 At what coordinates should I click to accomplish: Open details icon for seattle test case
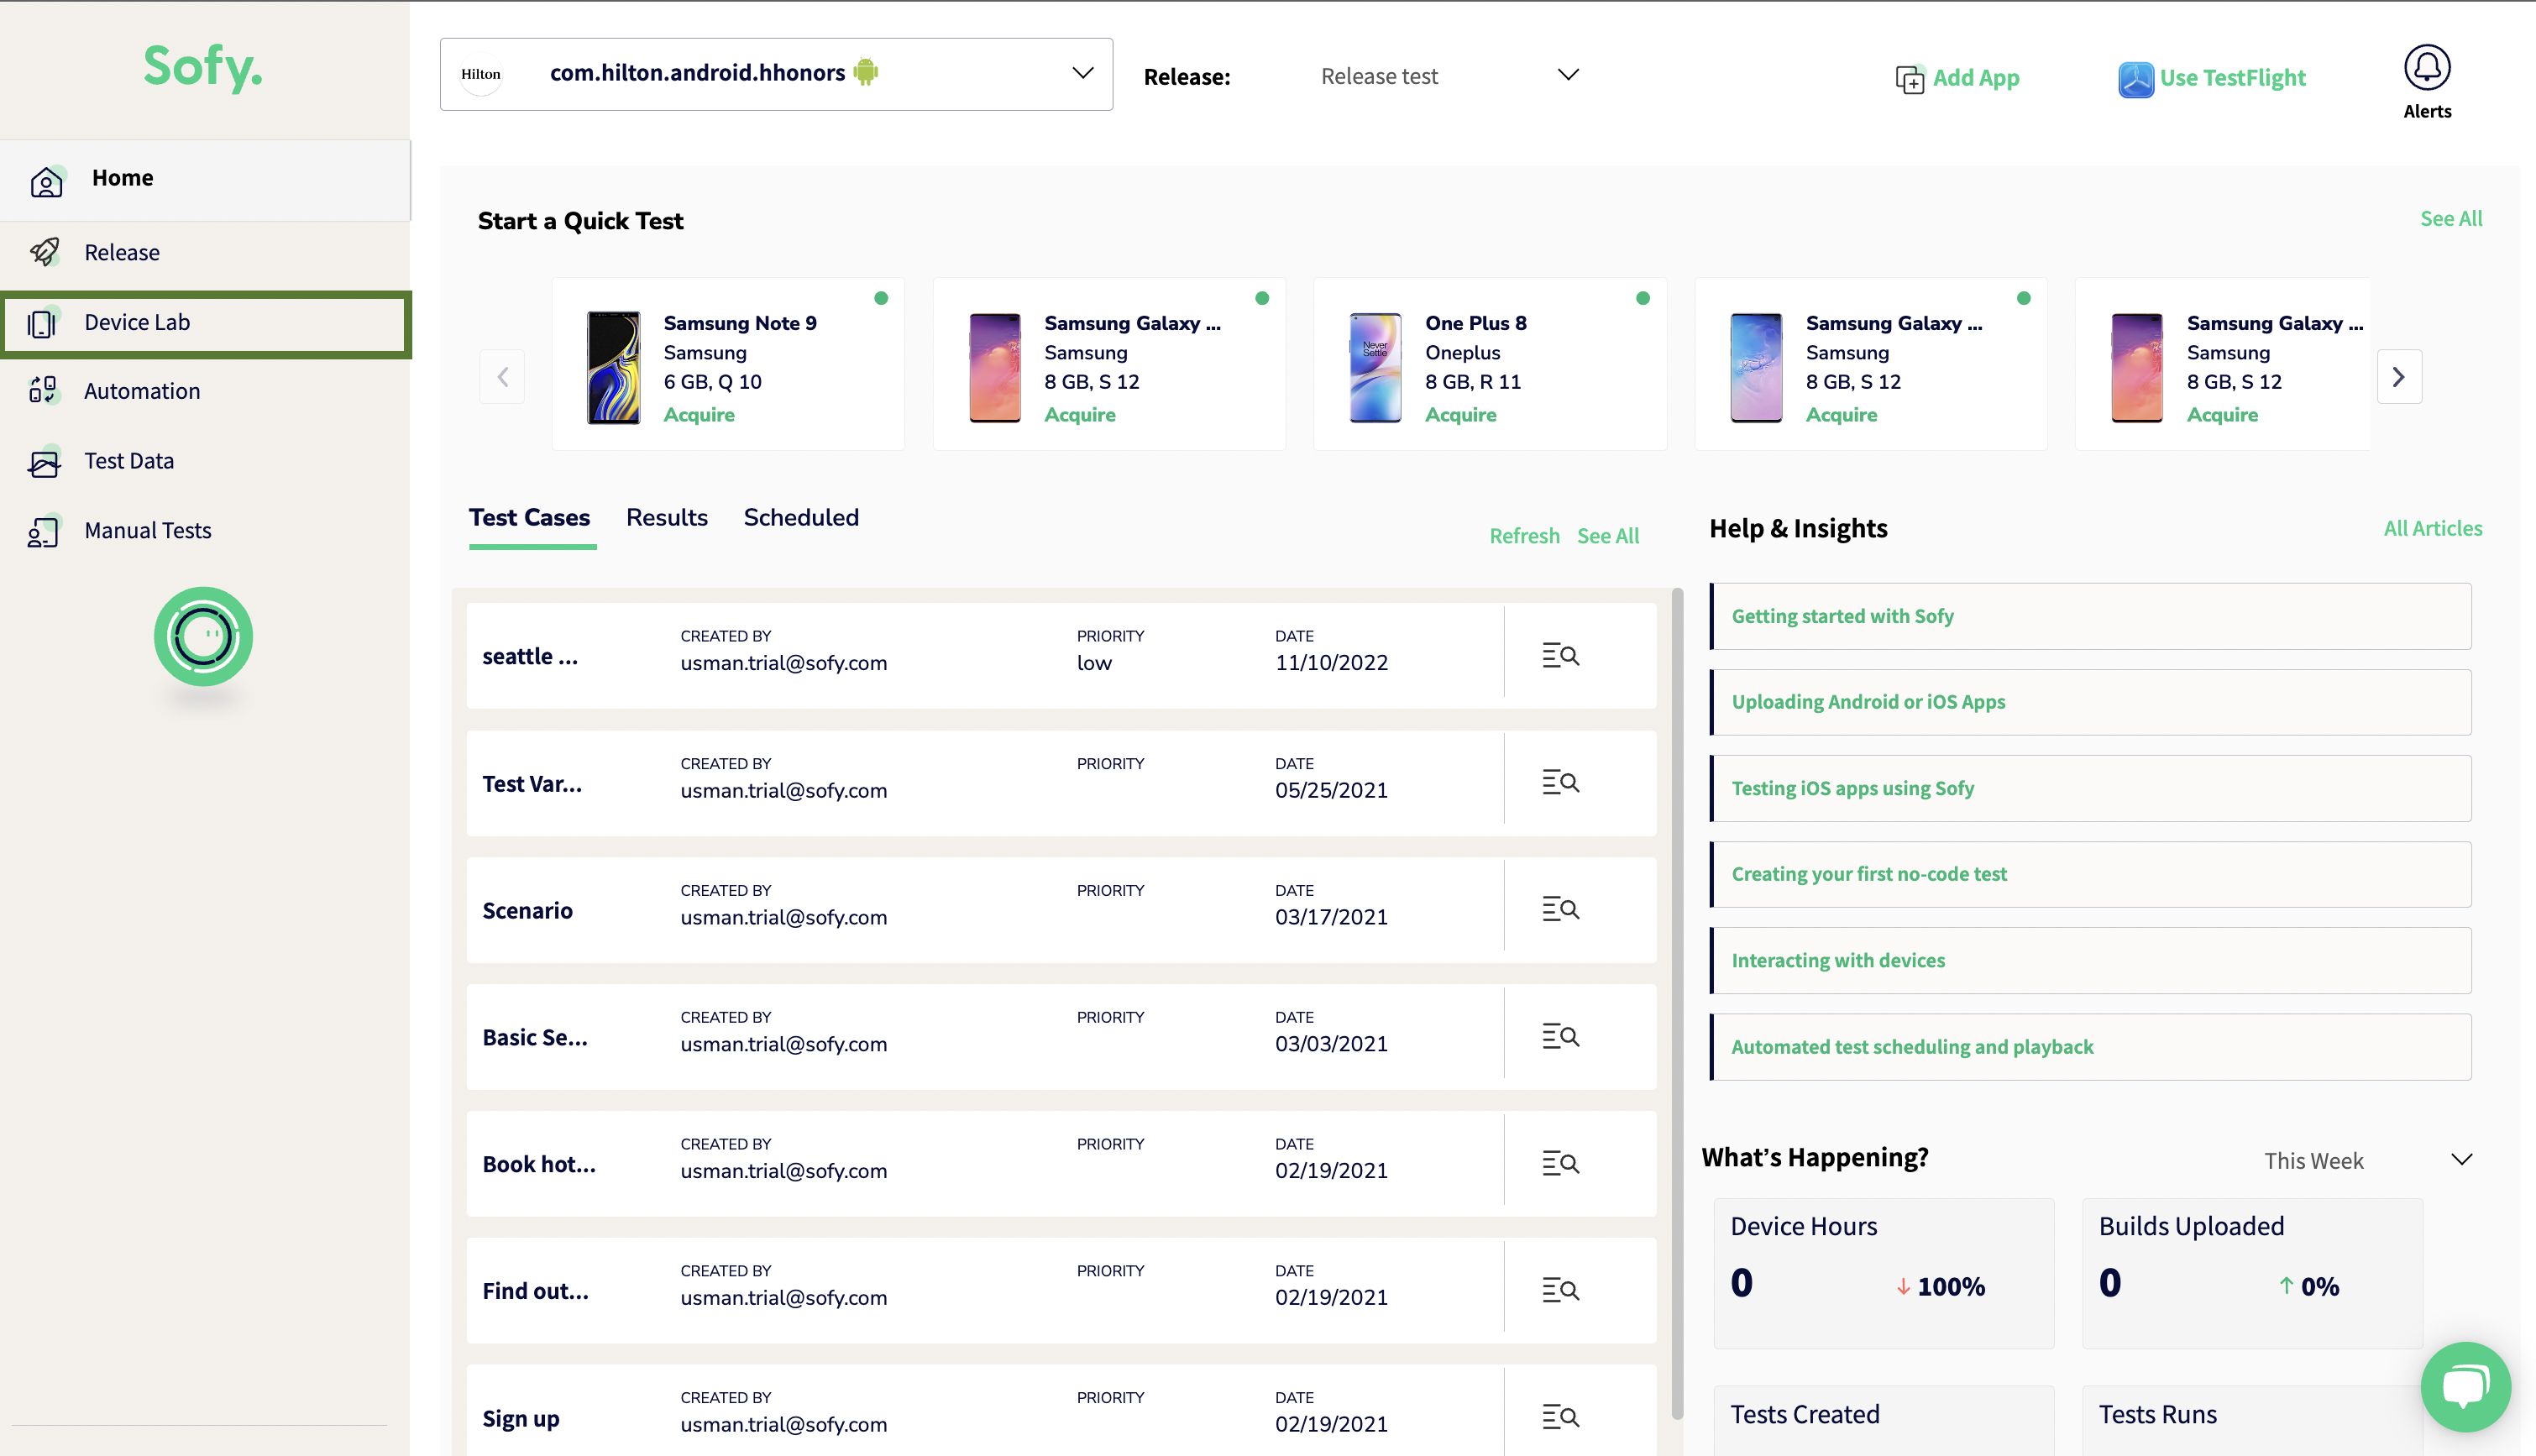1560,656
